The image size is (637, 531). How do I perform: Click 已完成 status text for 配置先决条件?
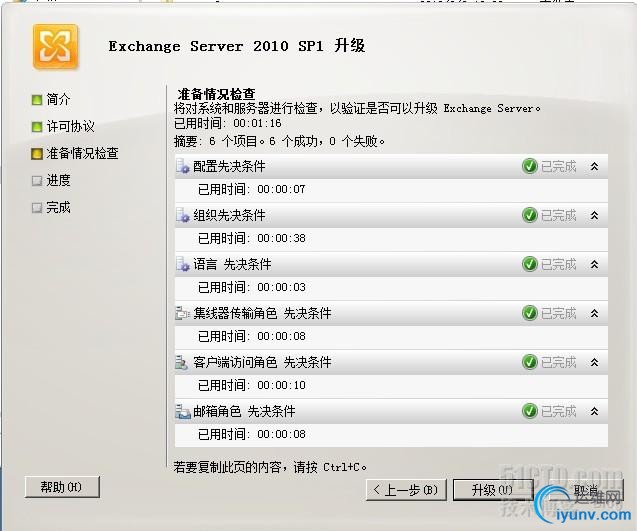(x=559, y=166)
